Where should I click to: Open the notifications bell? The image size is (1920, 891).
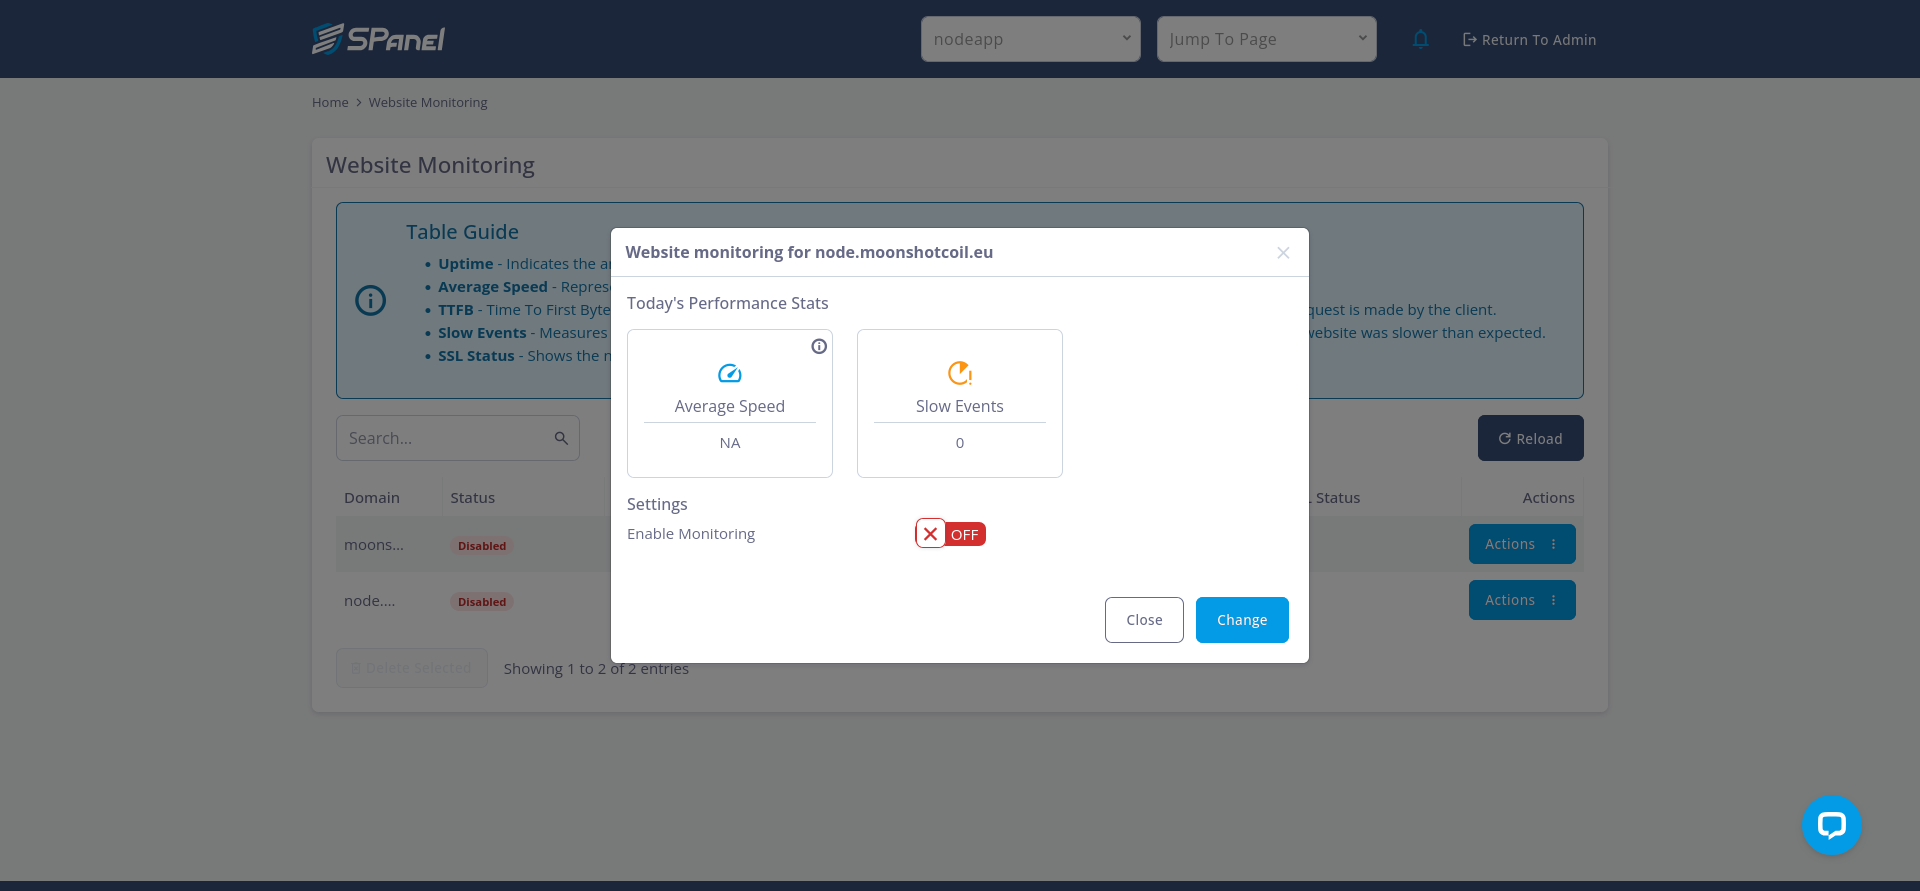click(x=1420, y=39)
